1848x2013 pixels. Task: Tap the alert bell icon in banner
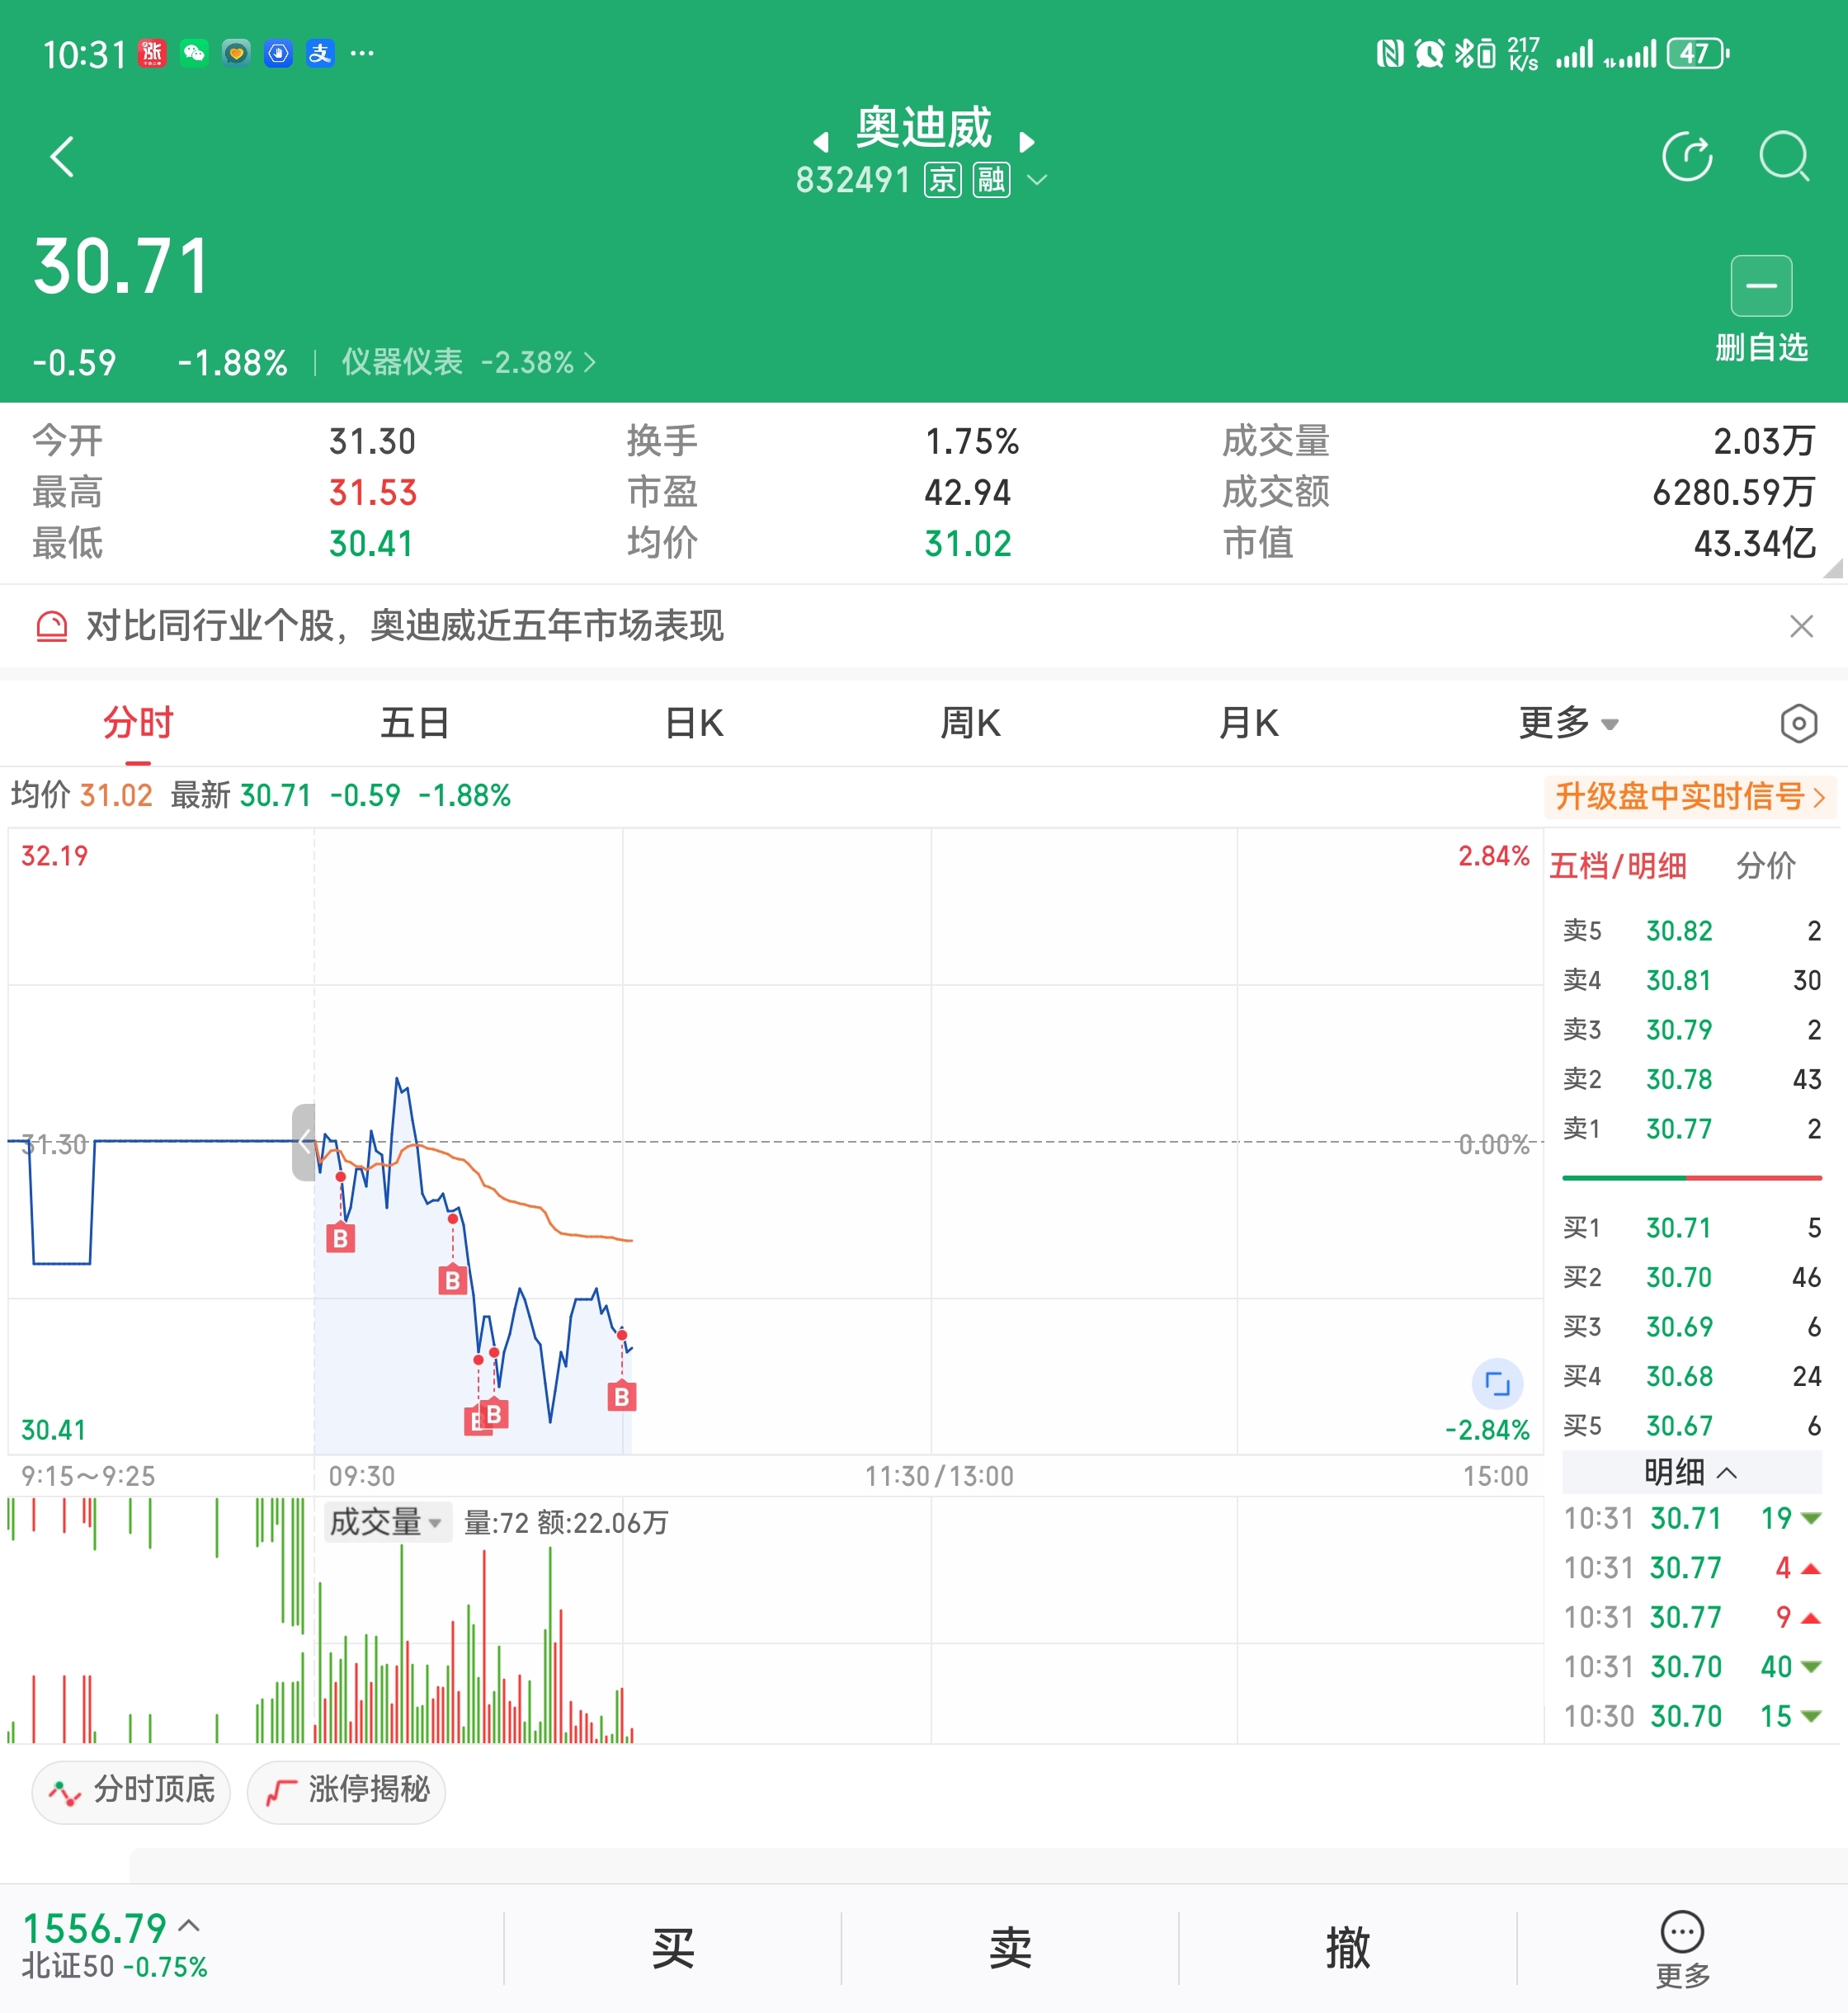click(x=52, y=626)
